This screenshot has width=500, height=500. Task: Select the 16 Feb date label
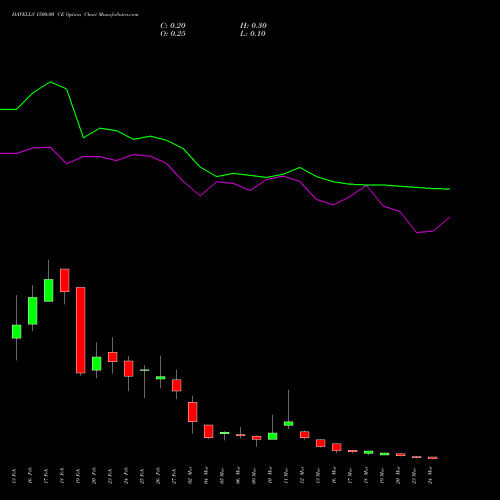30,476
